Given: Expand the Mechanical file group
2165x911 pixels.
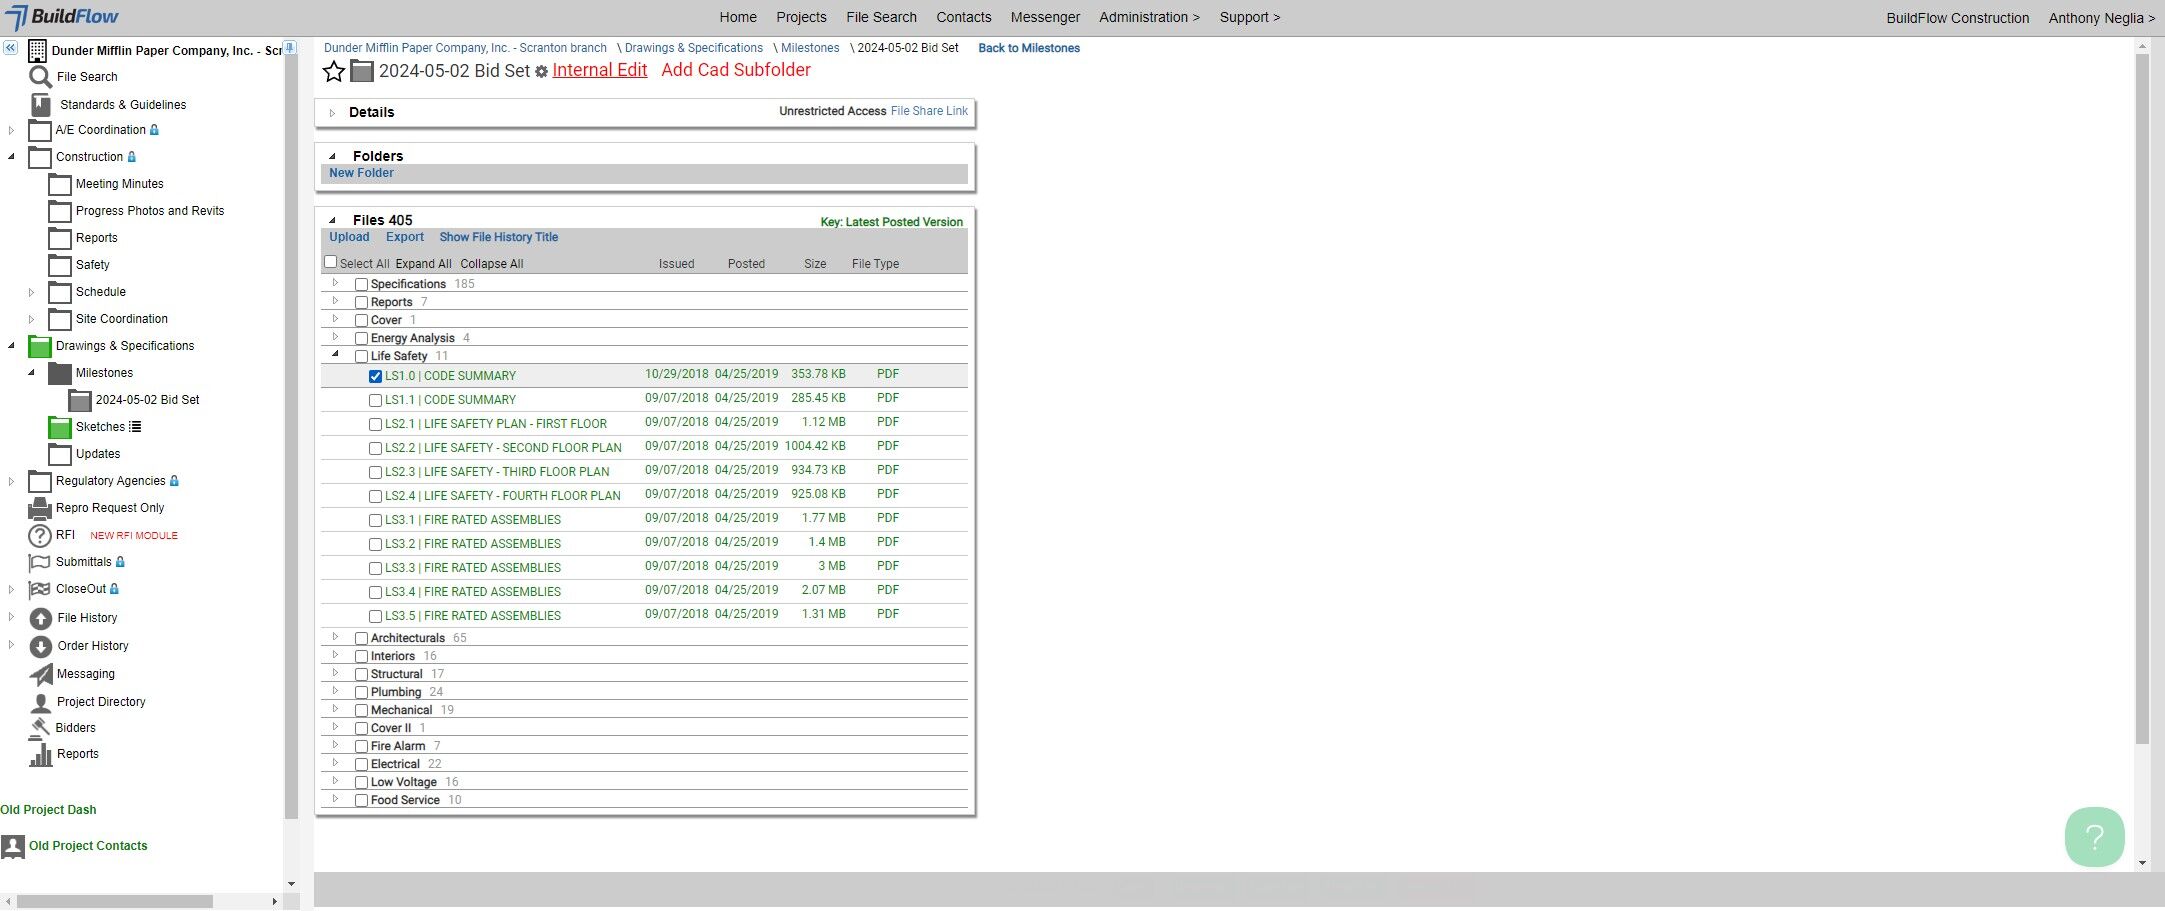Looking at the screenshot, I should tap(336, 710).
